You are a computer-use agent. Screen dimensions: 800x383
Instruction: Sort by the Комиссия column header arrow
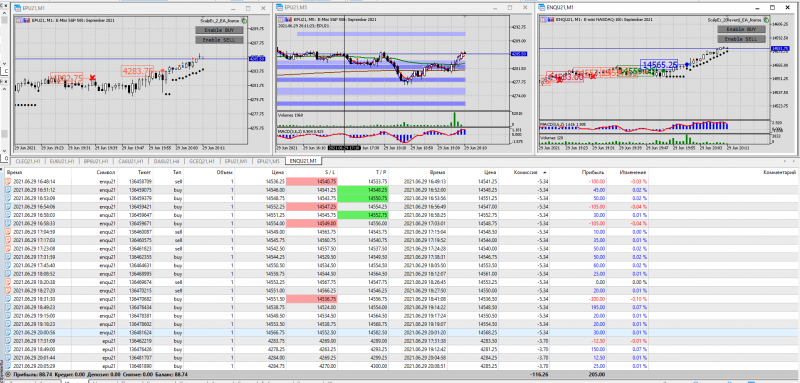(544, 172)
